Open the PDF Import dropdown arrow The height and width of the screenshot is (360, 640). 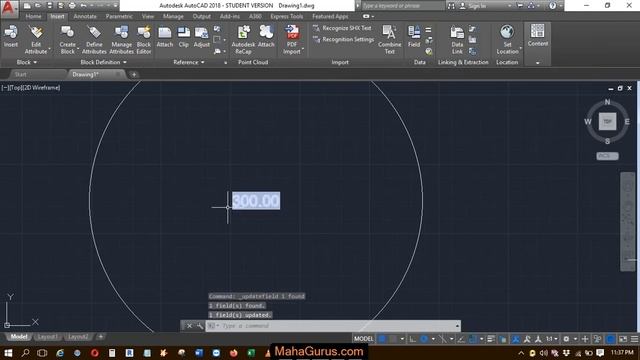pyautogui.click(x=303, y=50)
